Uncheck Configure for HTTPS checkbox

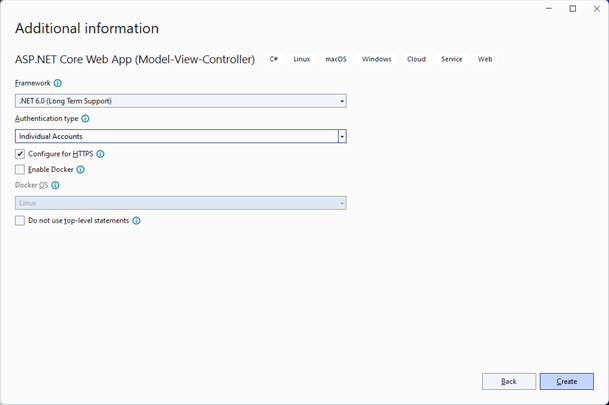20,154
